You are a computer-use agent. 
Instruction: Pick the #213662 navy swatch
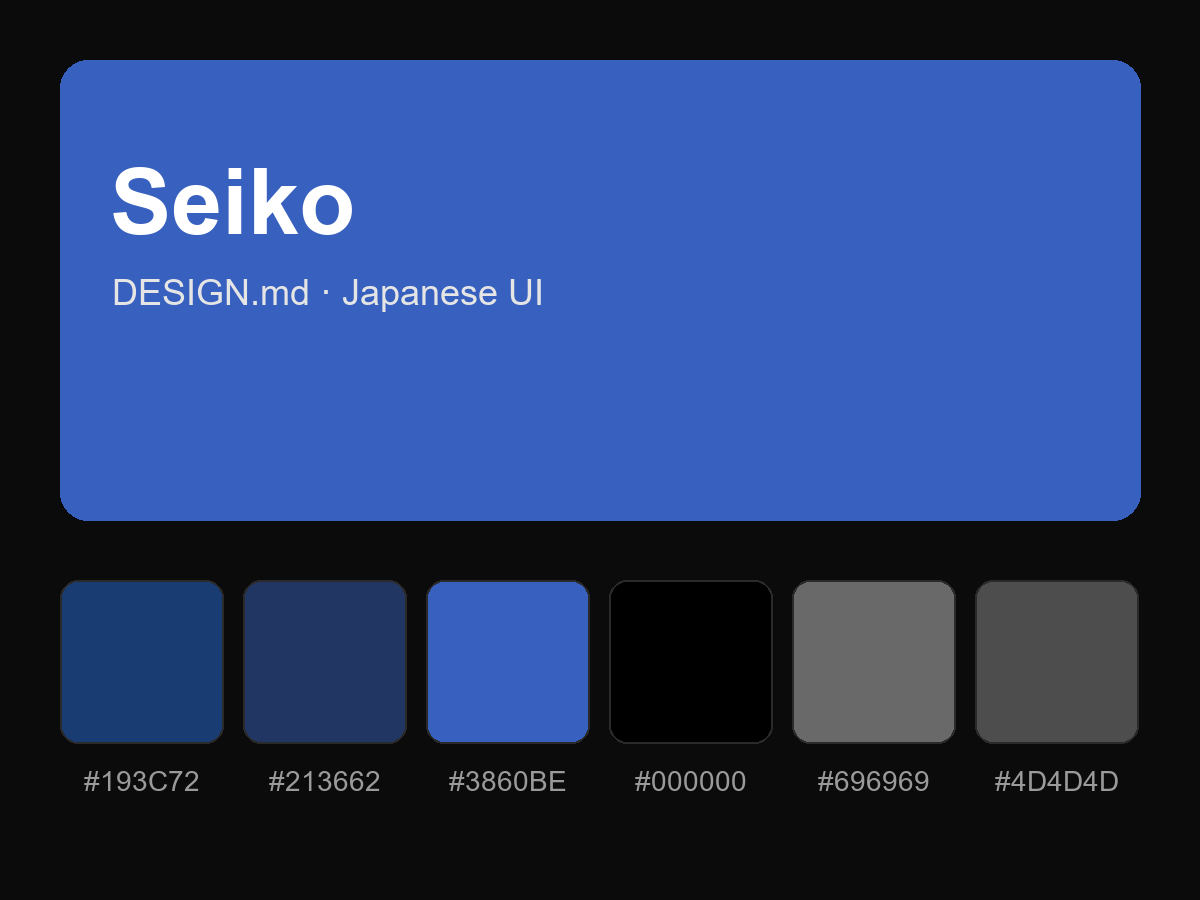click(325, 662)
